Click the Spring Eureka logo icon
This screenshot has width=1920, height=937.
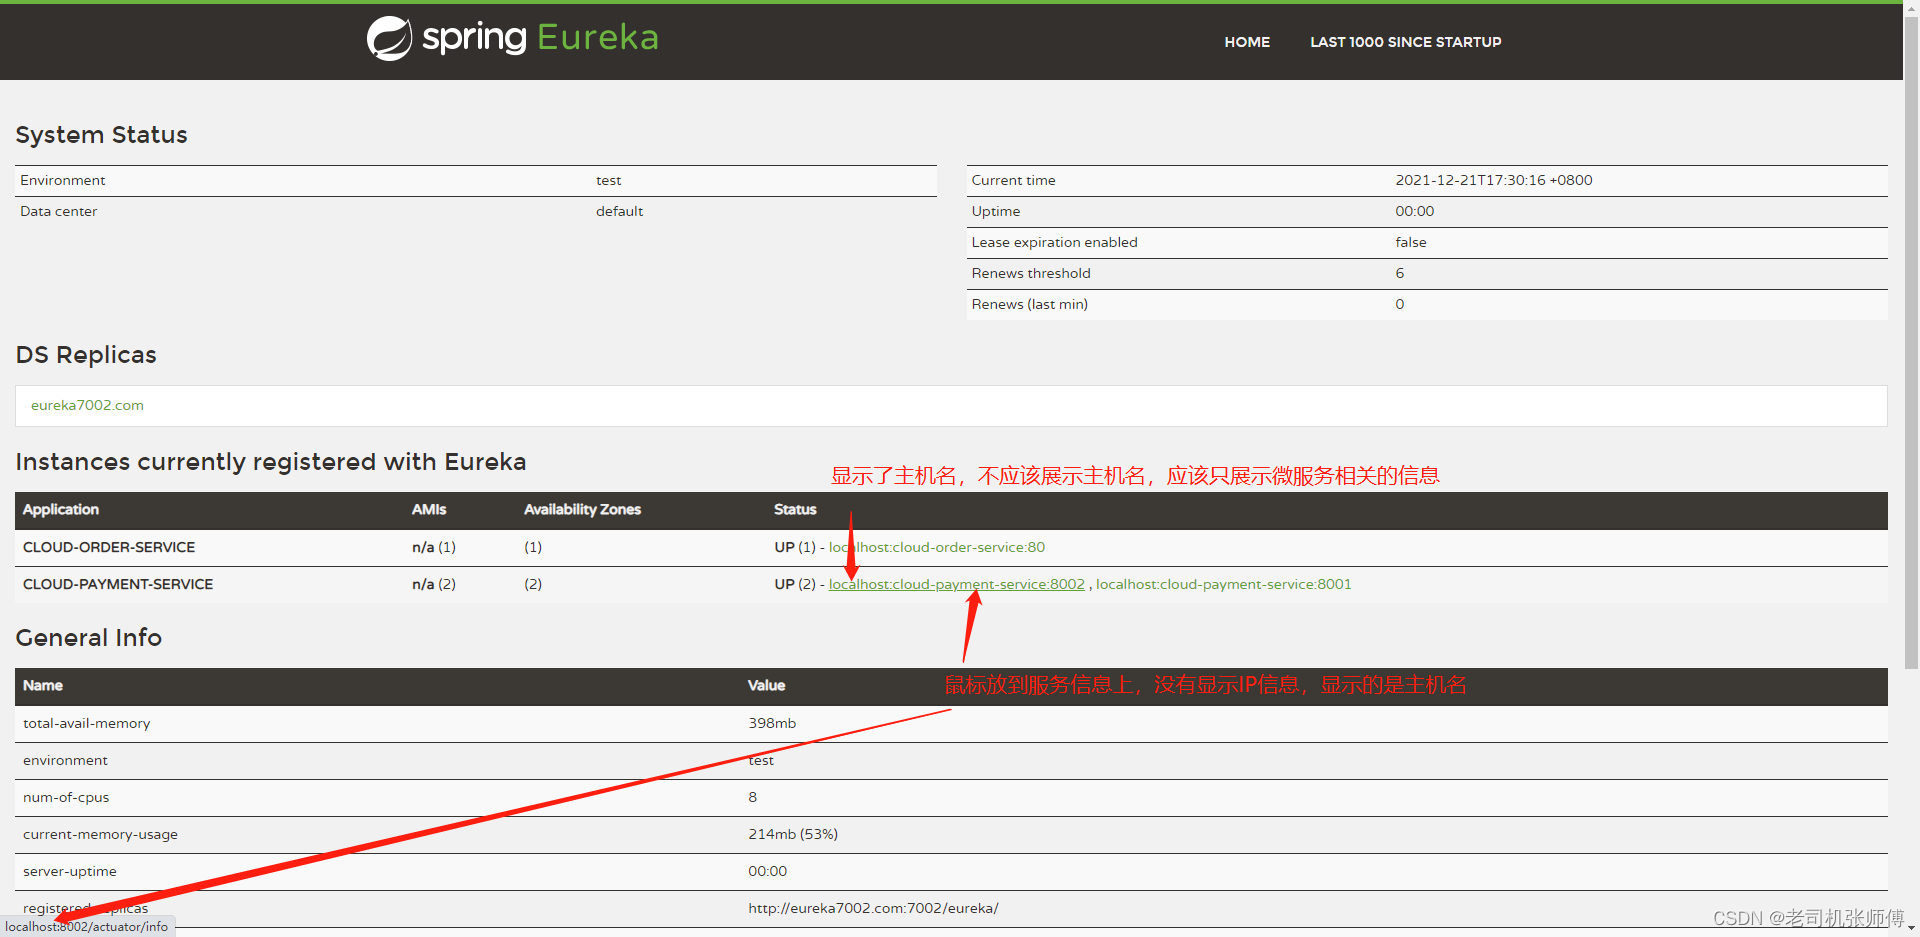point(389,38)
